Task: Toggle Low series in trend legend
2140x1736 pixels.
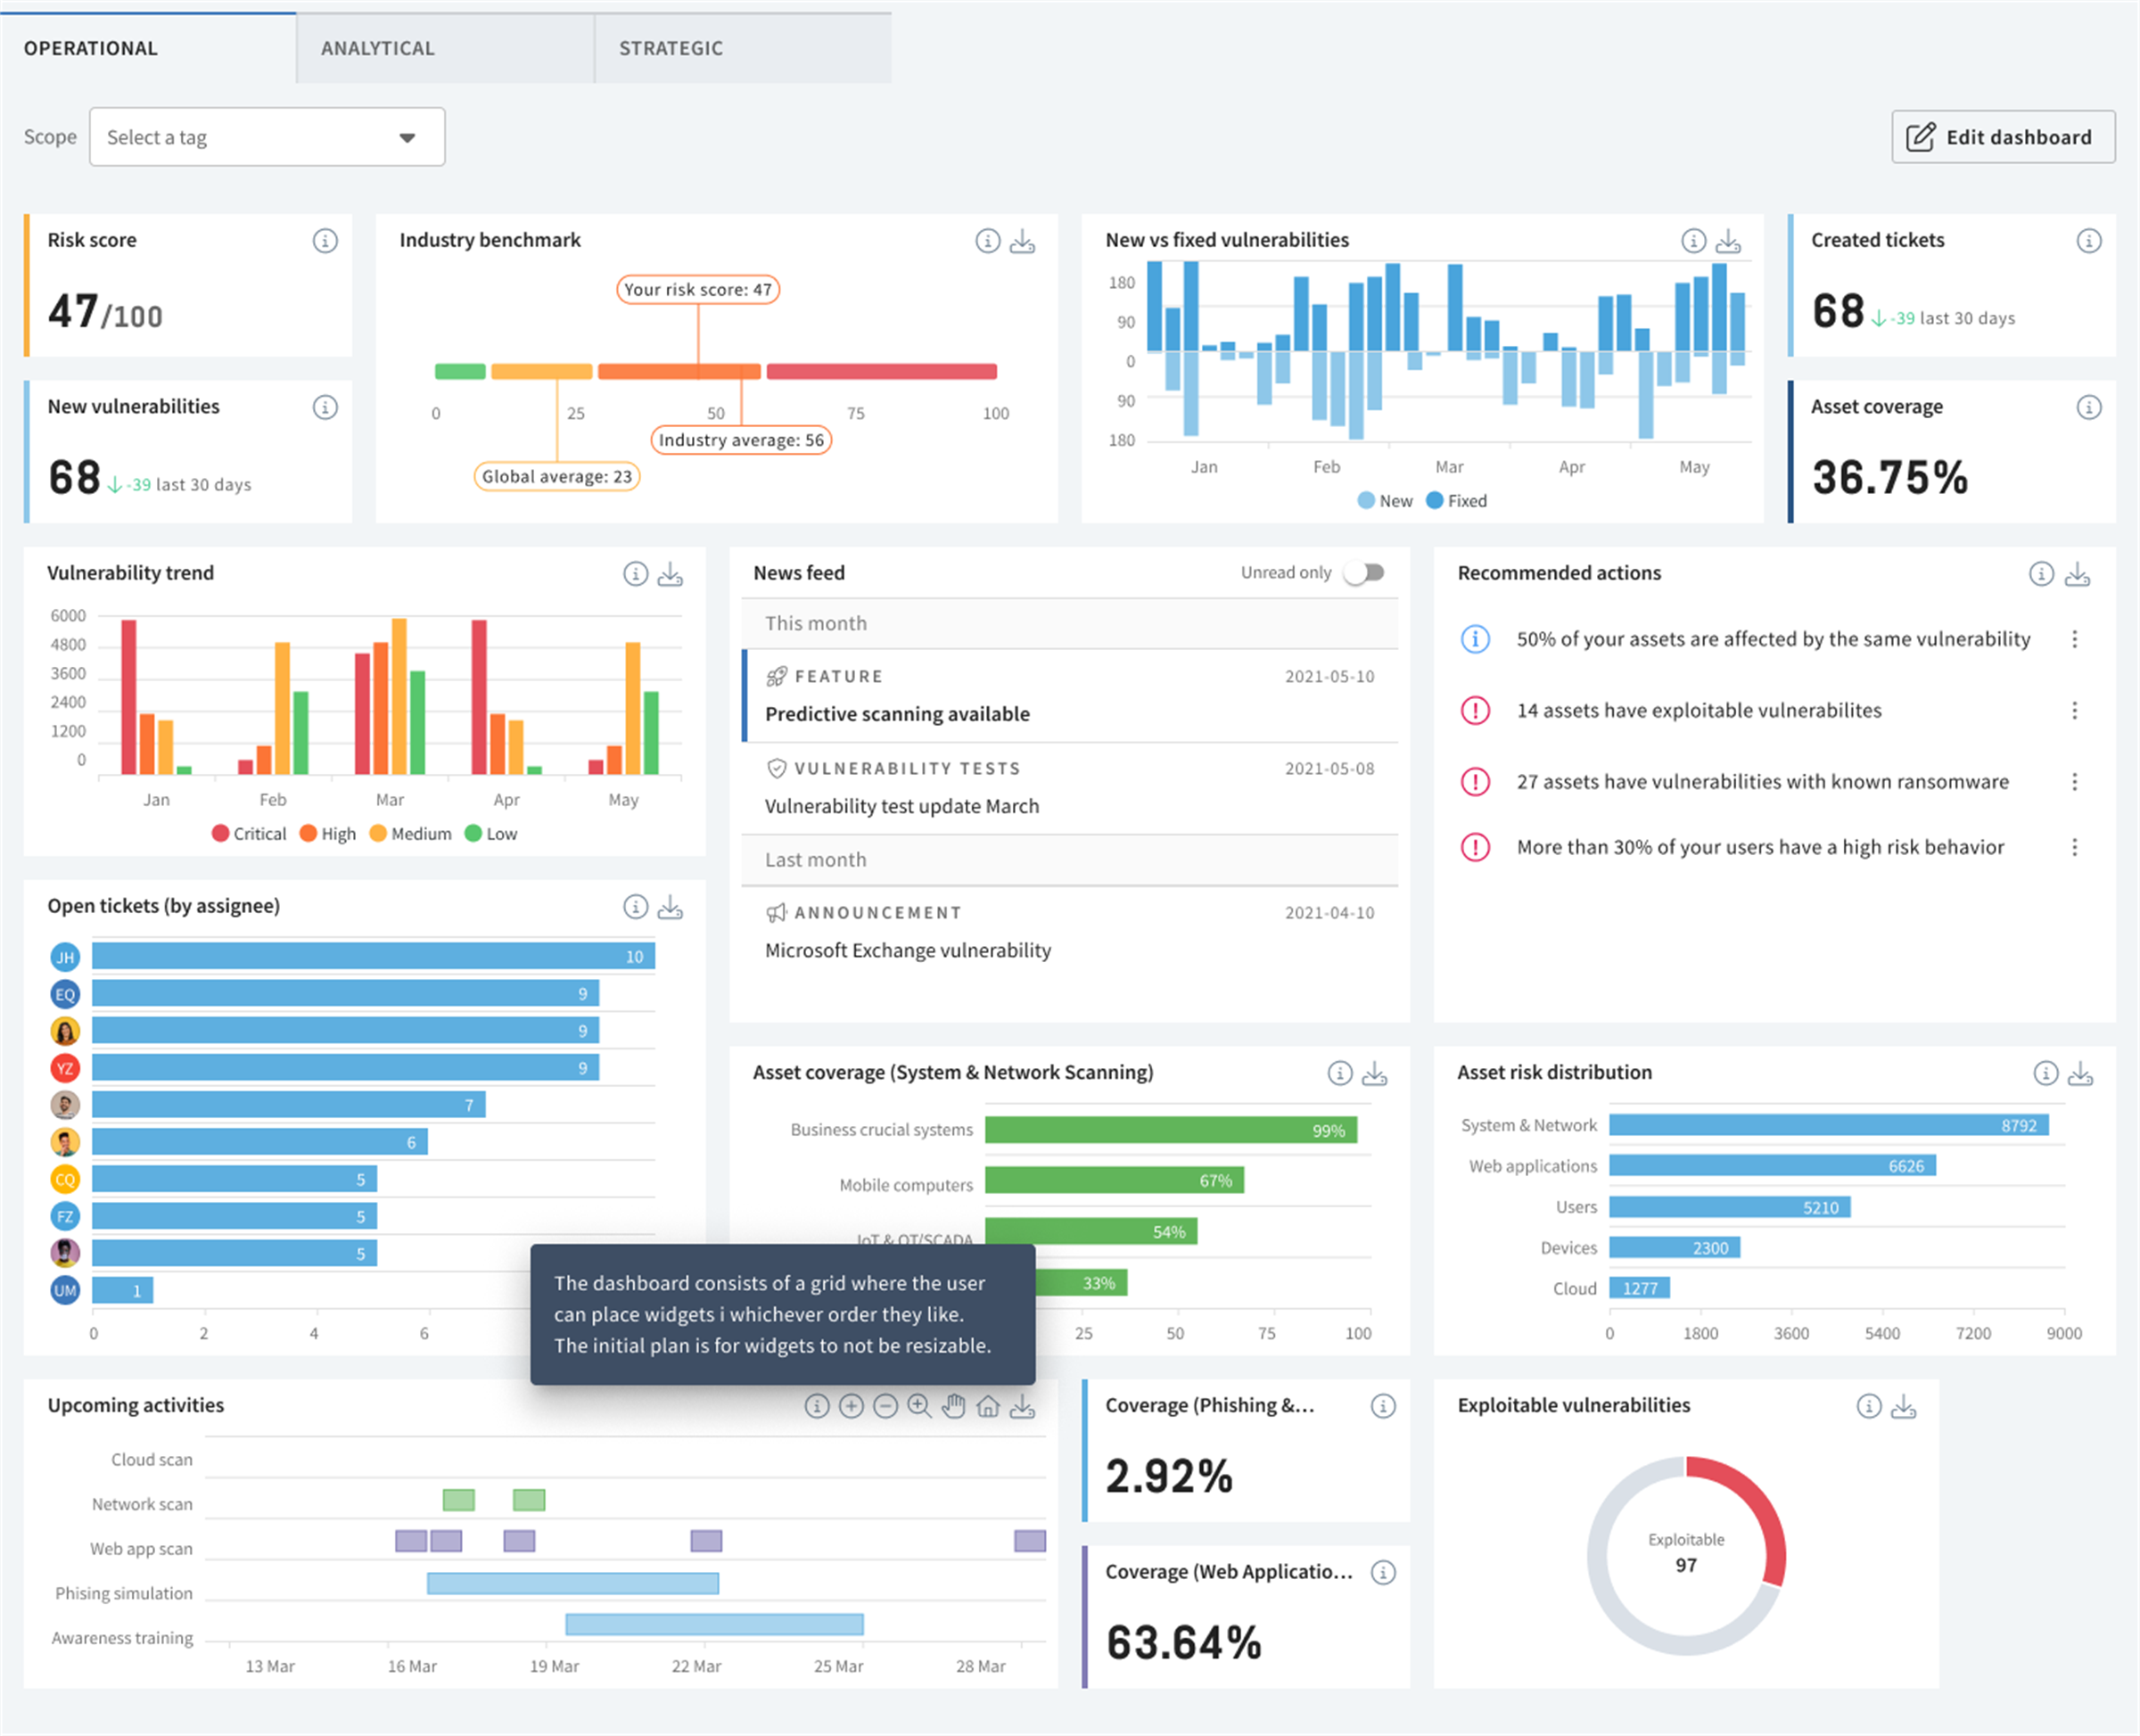Action: pos(492,835)
